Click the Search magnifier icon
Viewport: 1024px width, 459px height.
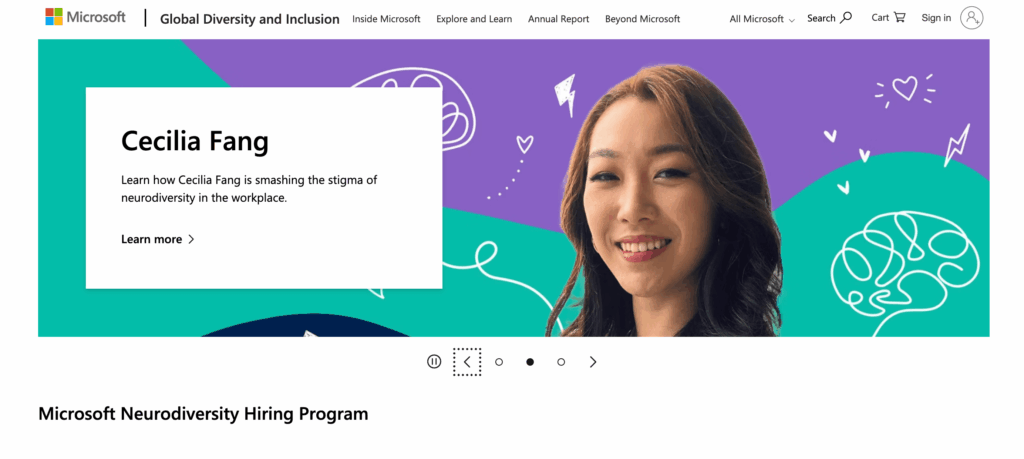coord(846,18)
